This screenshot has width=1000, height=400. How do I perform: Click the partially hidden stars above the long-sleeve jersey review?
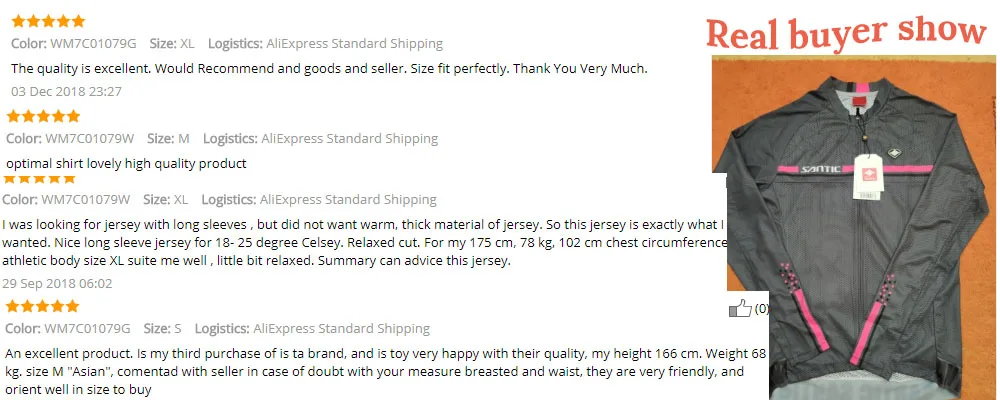pyautogui.click(x=40, y=179)
